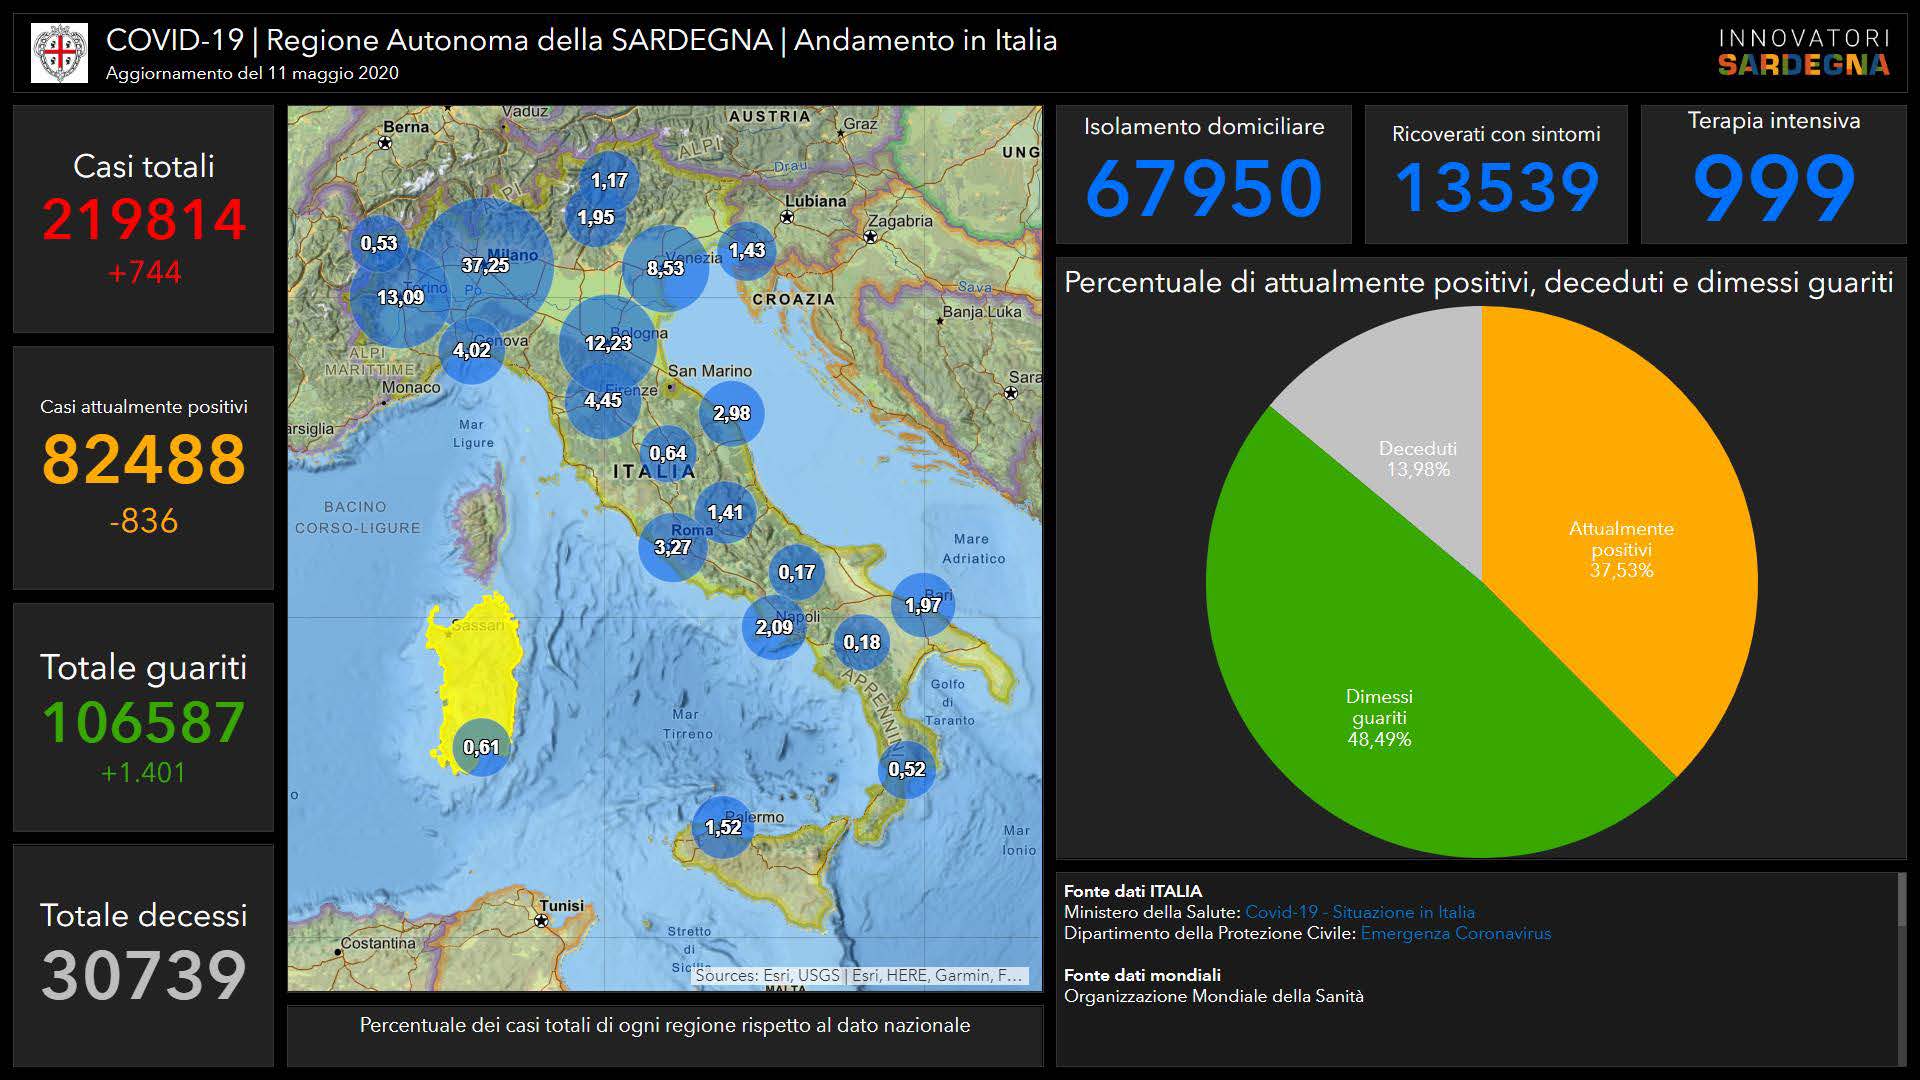Select the 0,61 Sardinia map bubble

tap(481, 747)
